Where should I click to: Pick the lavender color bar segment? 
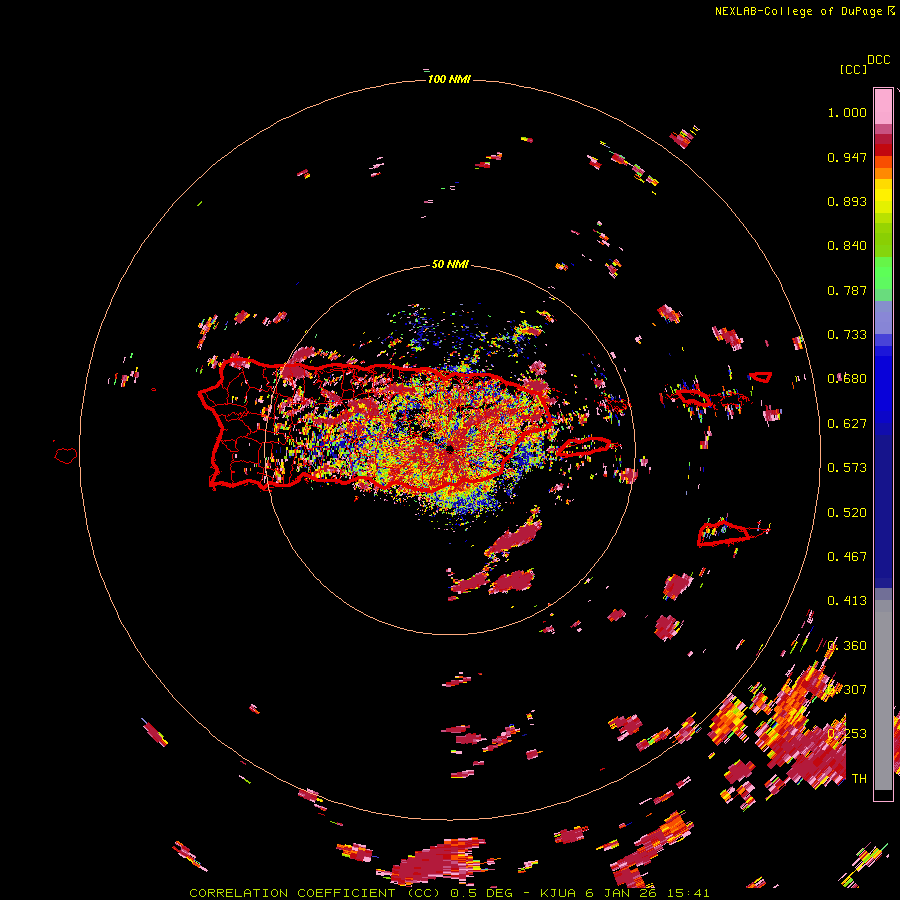[x=883, y=317]
